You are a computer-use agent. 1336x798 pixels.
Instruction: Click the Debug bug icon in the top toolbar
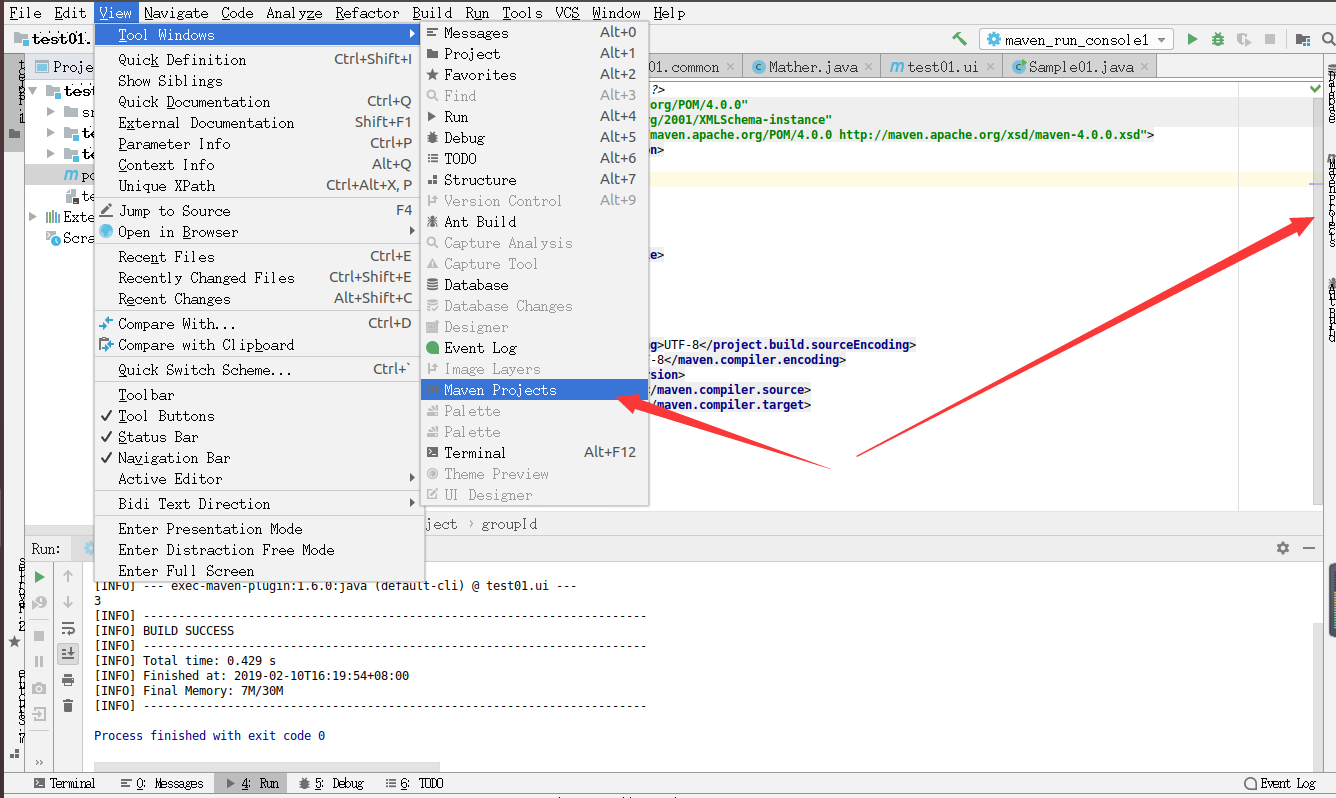tap(1218, 39)
